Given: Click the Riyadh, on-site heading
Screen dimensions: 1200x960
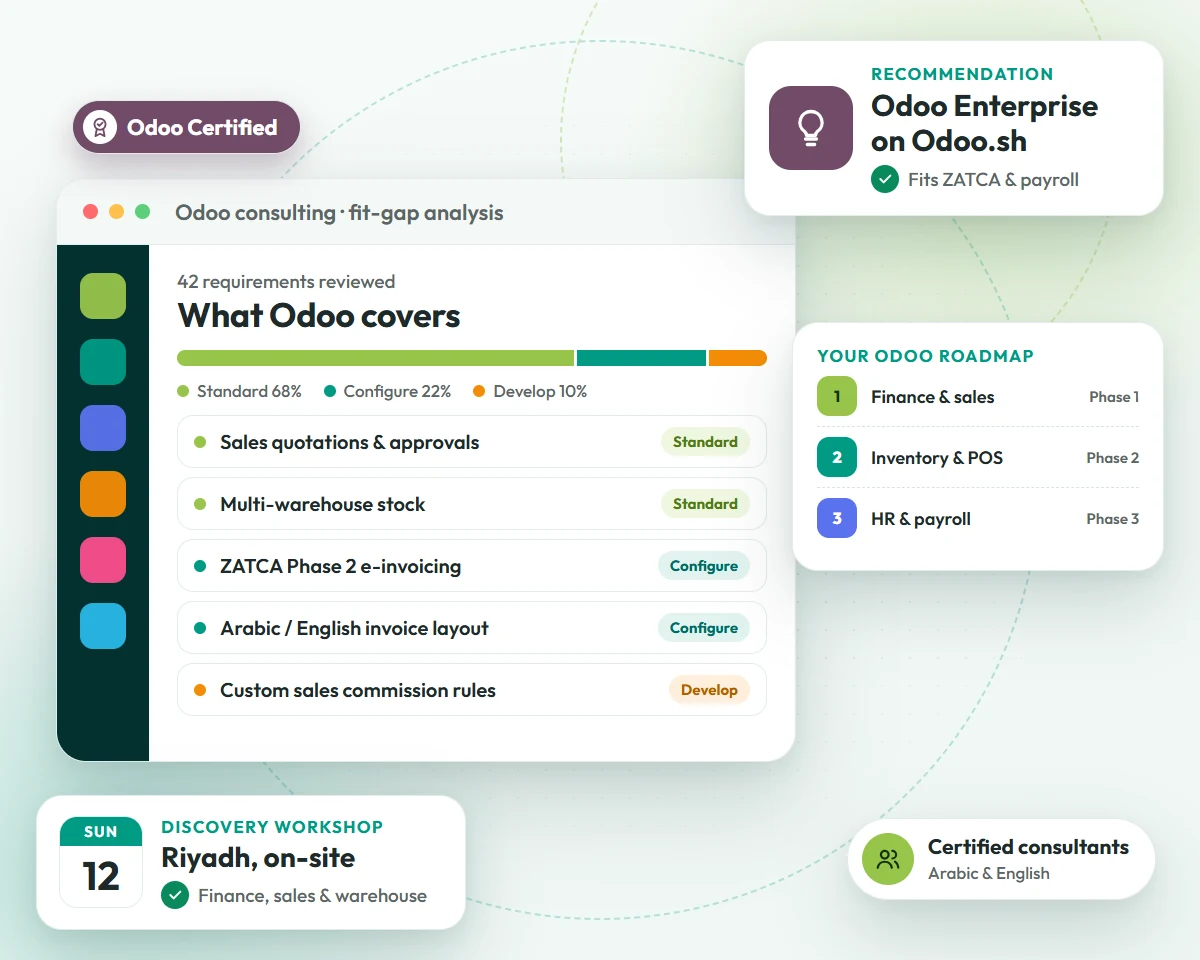Looking at the screenshot, I should click(x=258, y=858).
